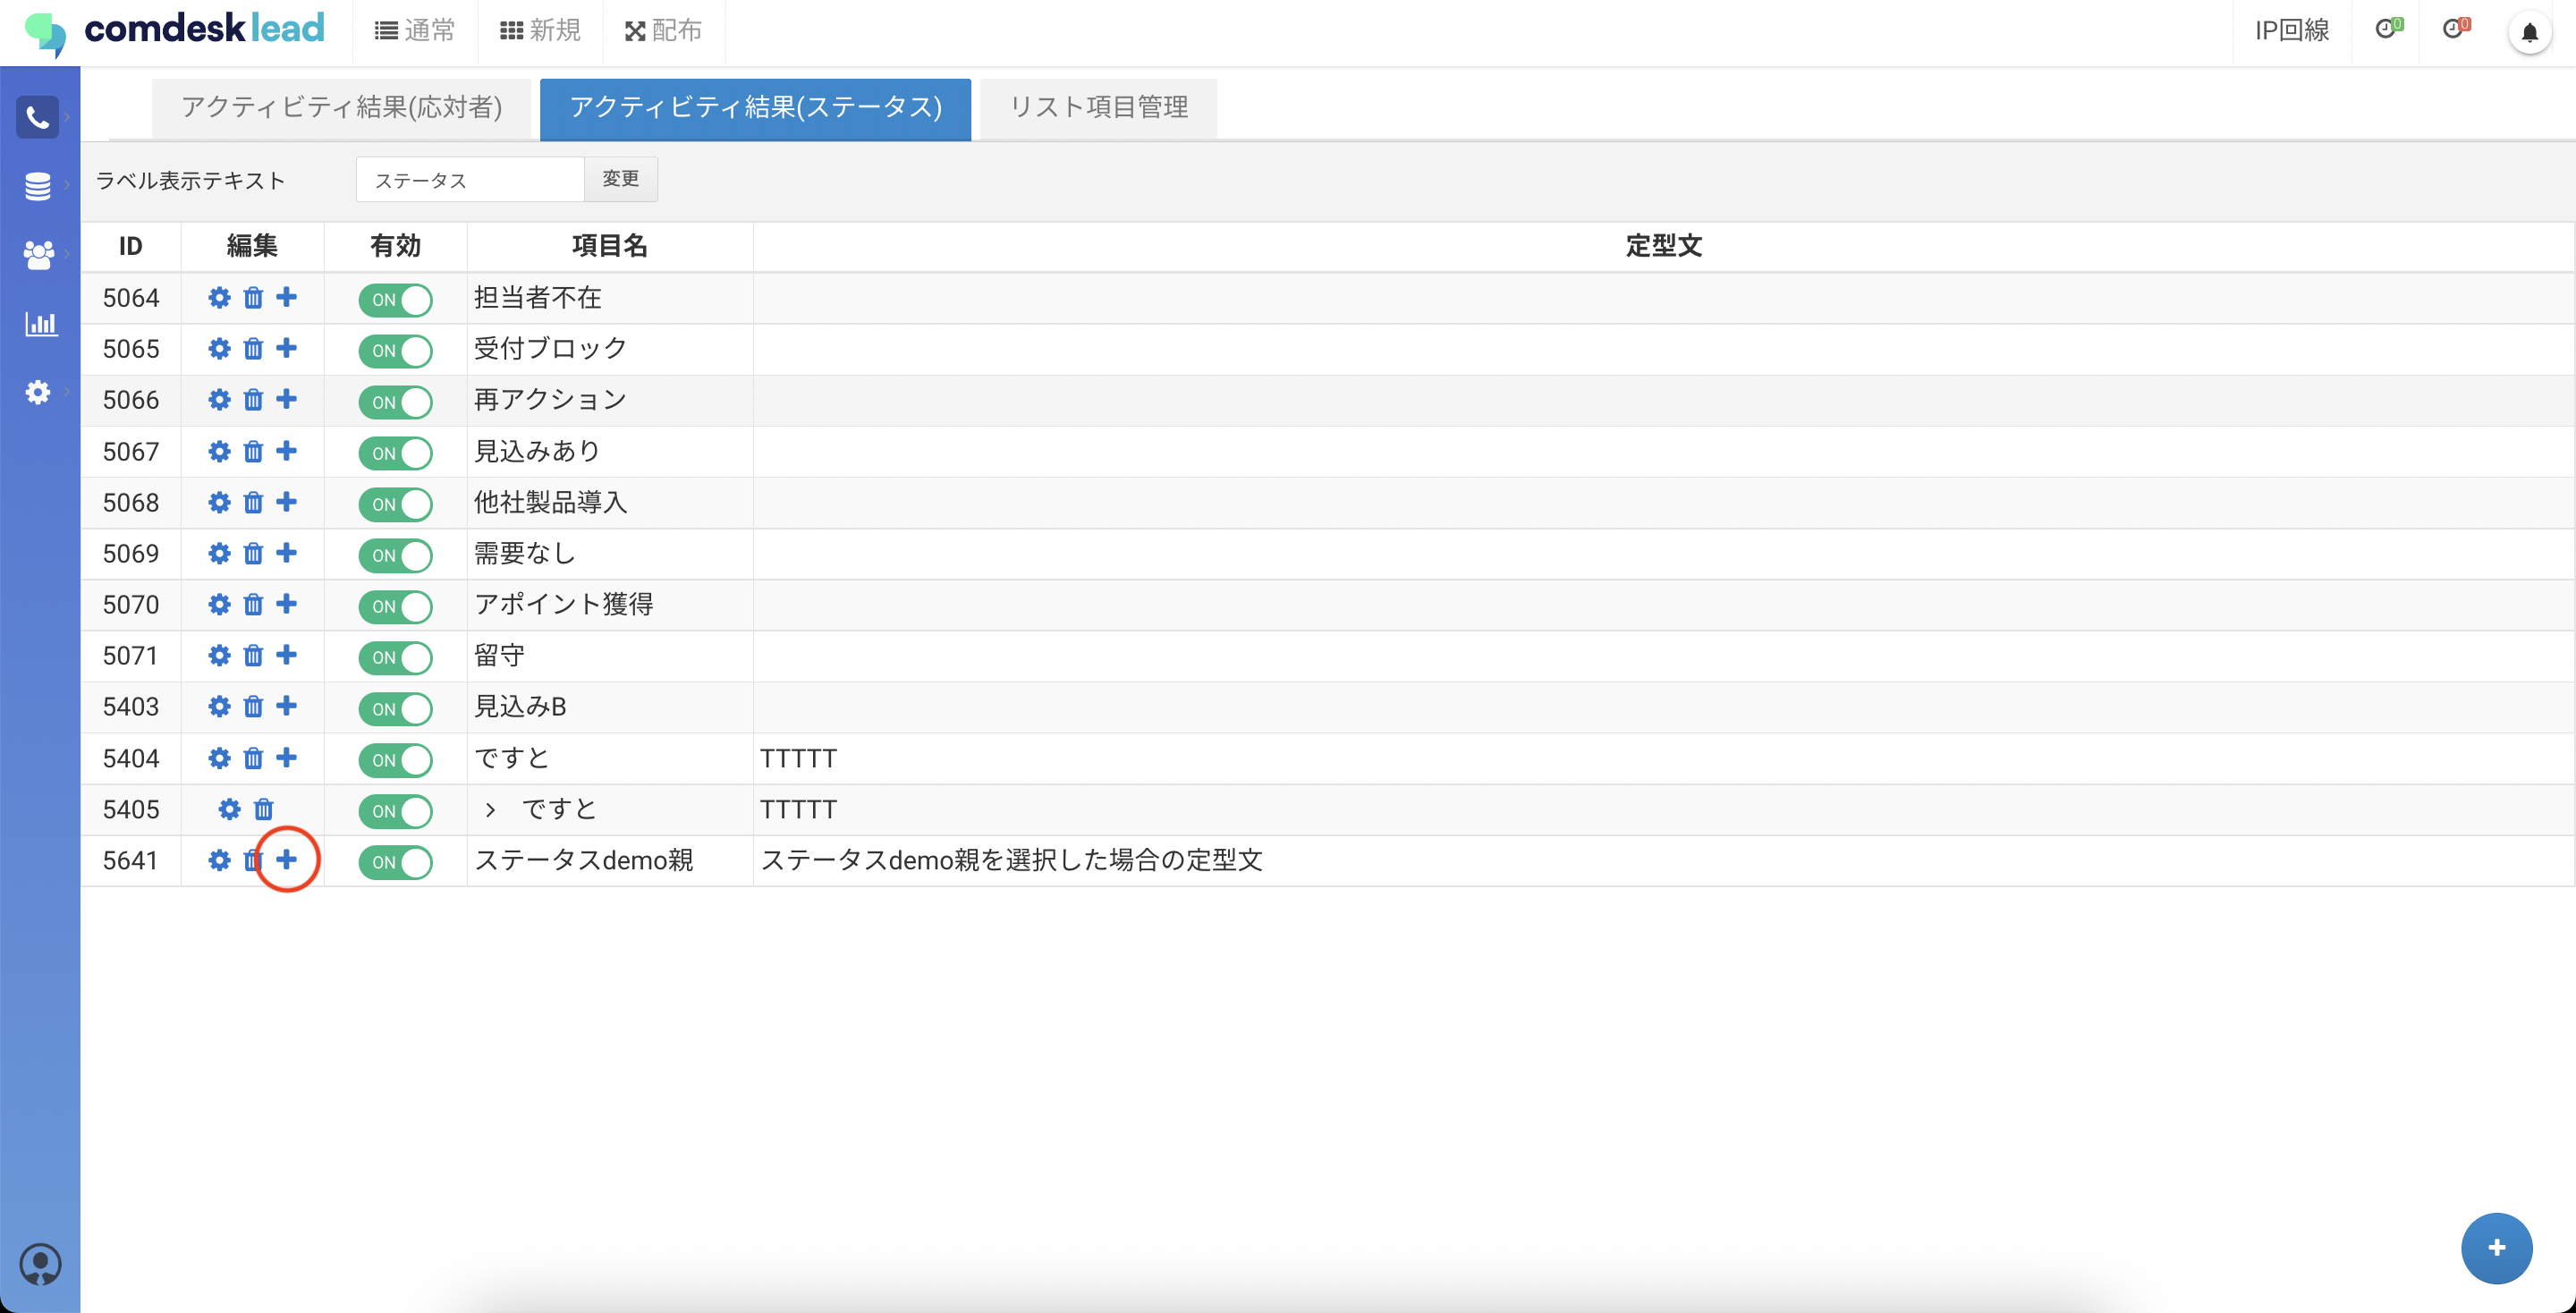Click the ラベル表示テキスト input field
This screenshot has width=2576, height=1313.
(469, 180)
